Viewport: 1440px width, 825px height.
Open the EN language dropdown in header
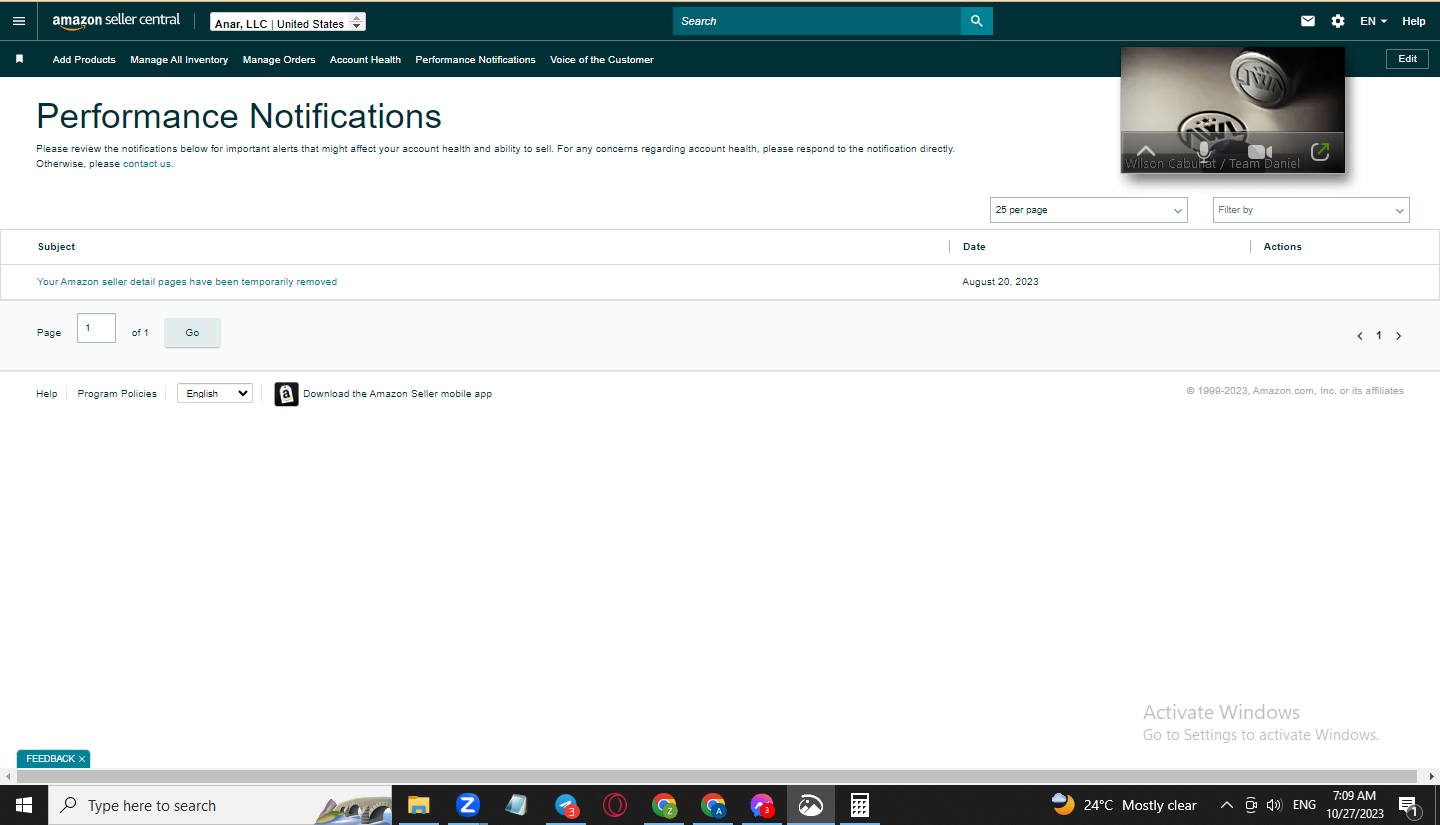point(1373,21)
